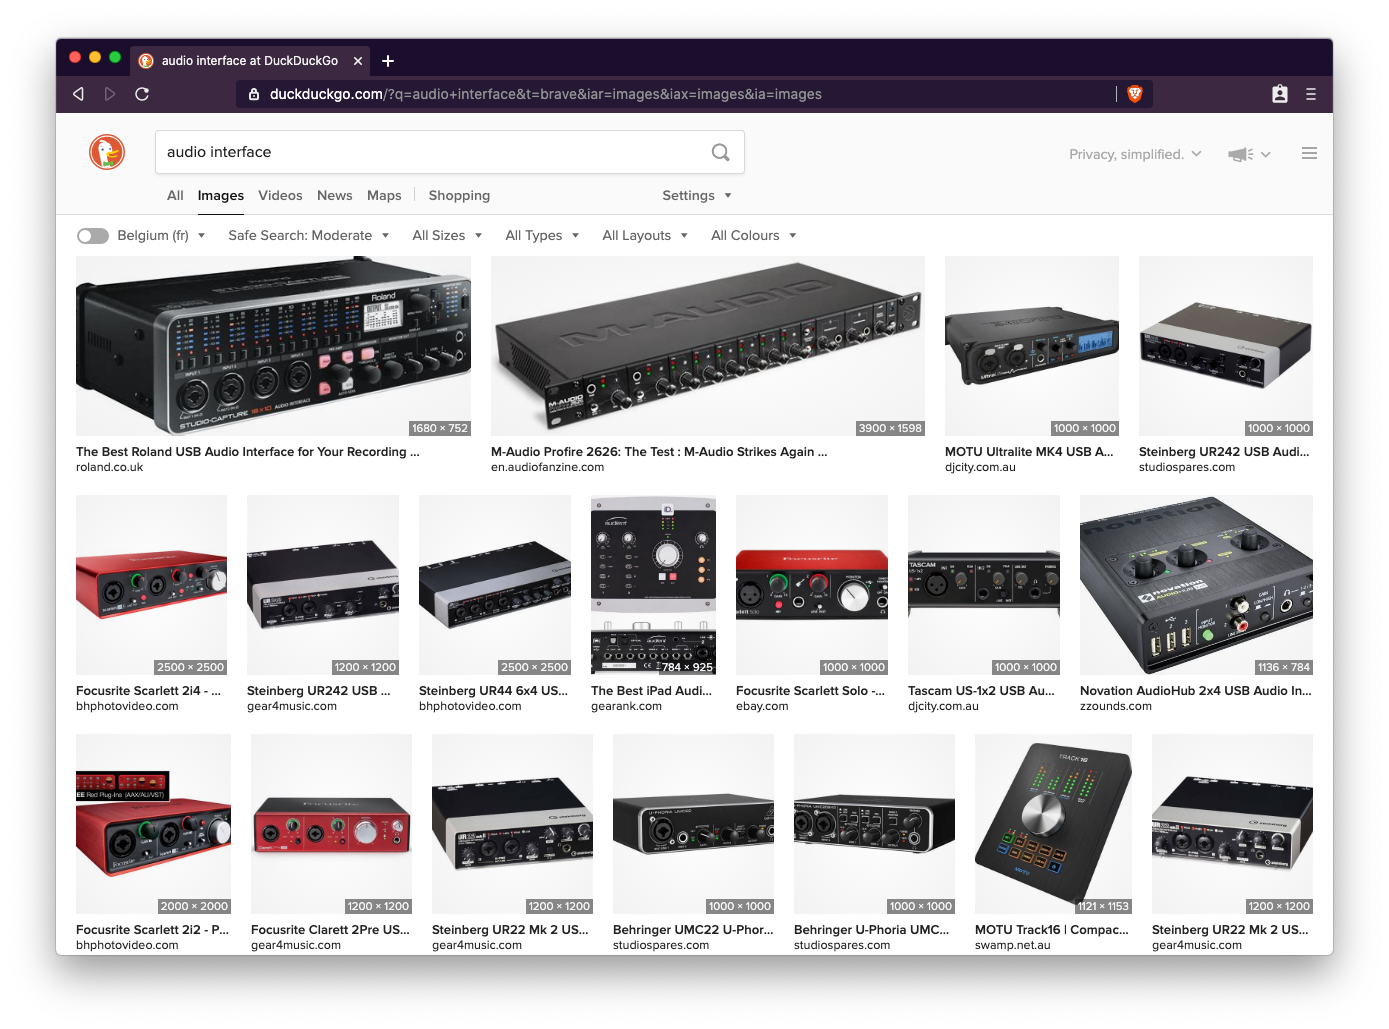Click Focusrite Scarlett 2i4 title
The height and width of the screenshot is (1029, 1389).
point(149,691)
